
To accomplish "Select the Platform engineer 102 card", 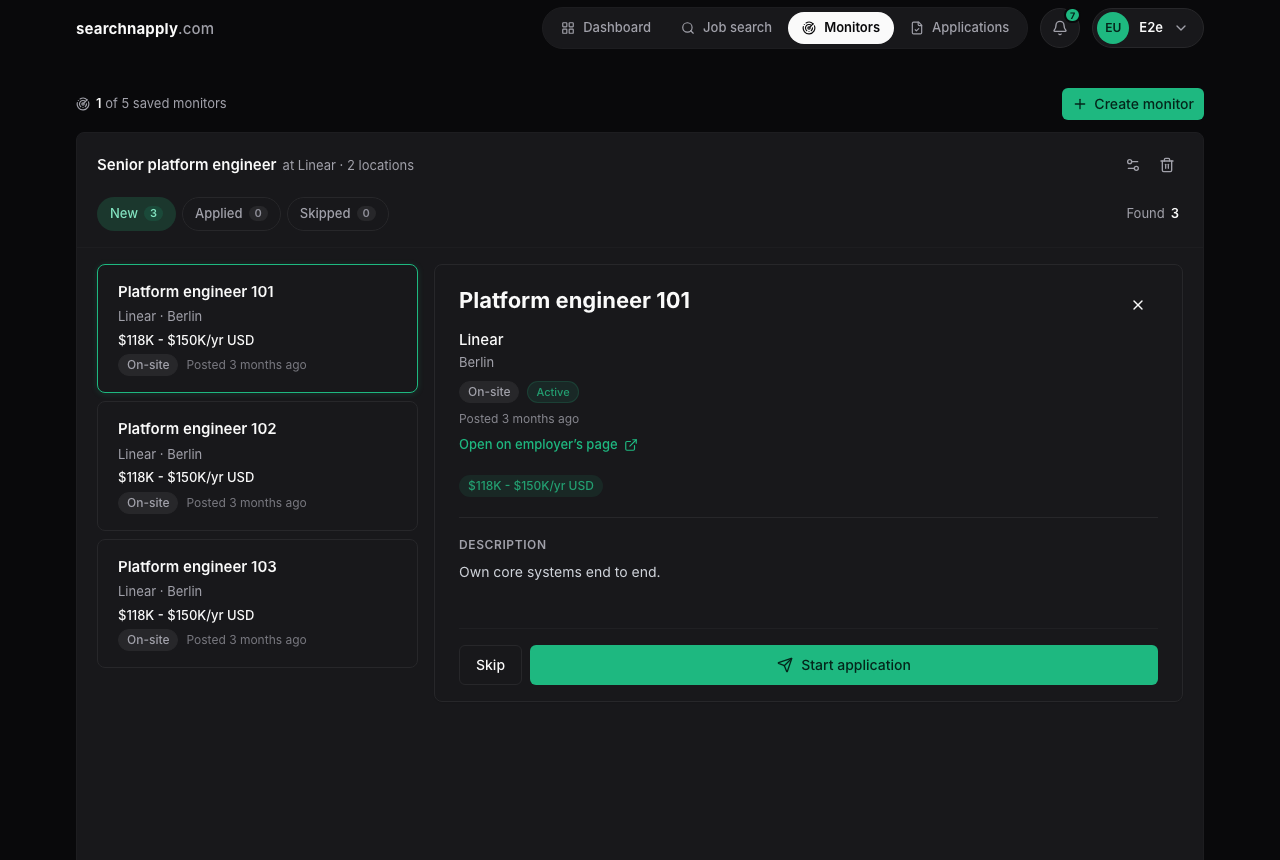I will click(257, 466).
